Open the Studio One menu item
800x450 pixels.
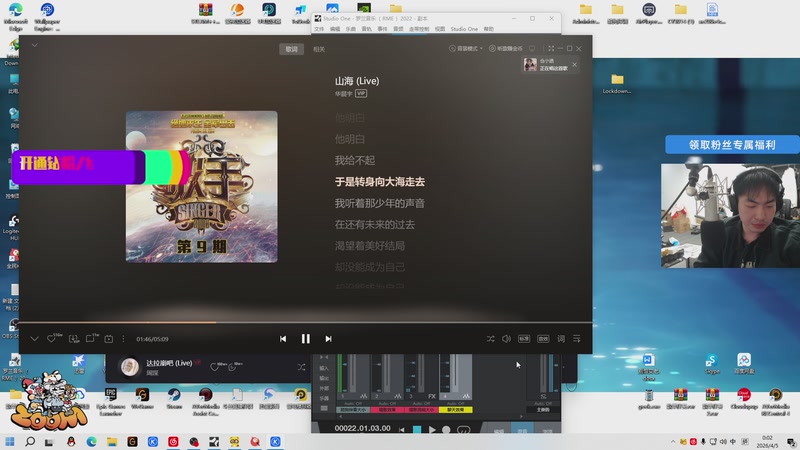coord(464,29)
